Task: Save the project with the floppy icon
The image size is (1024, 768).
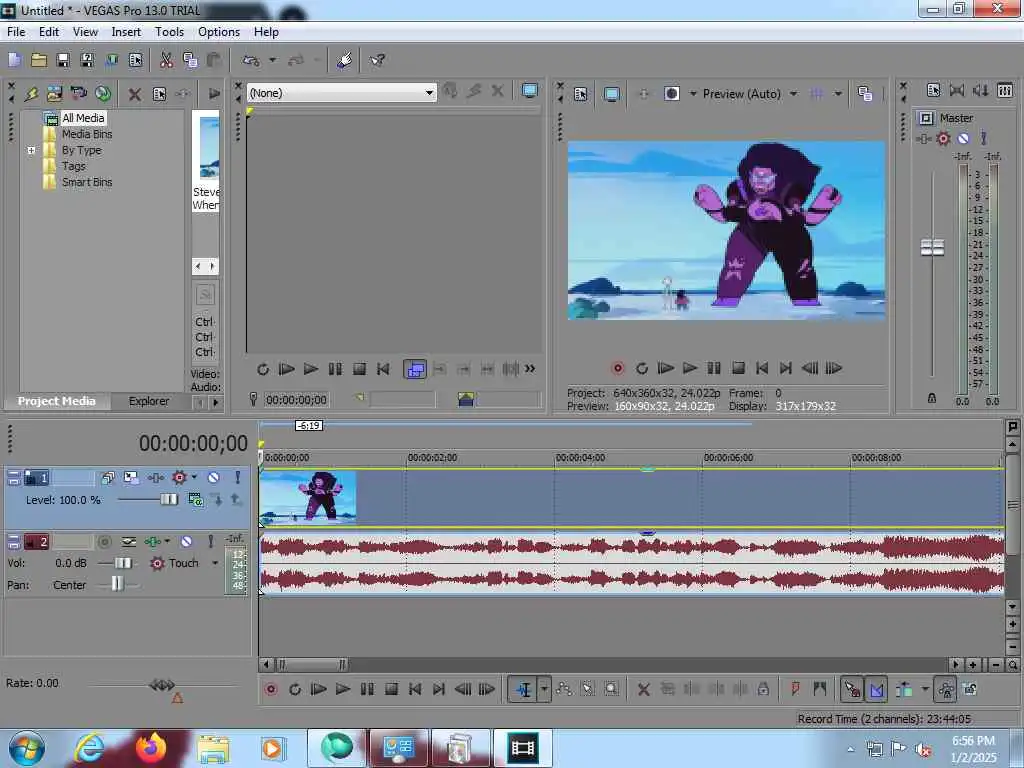Action: 63,60
